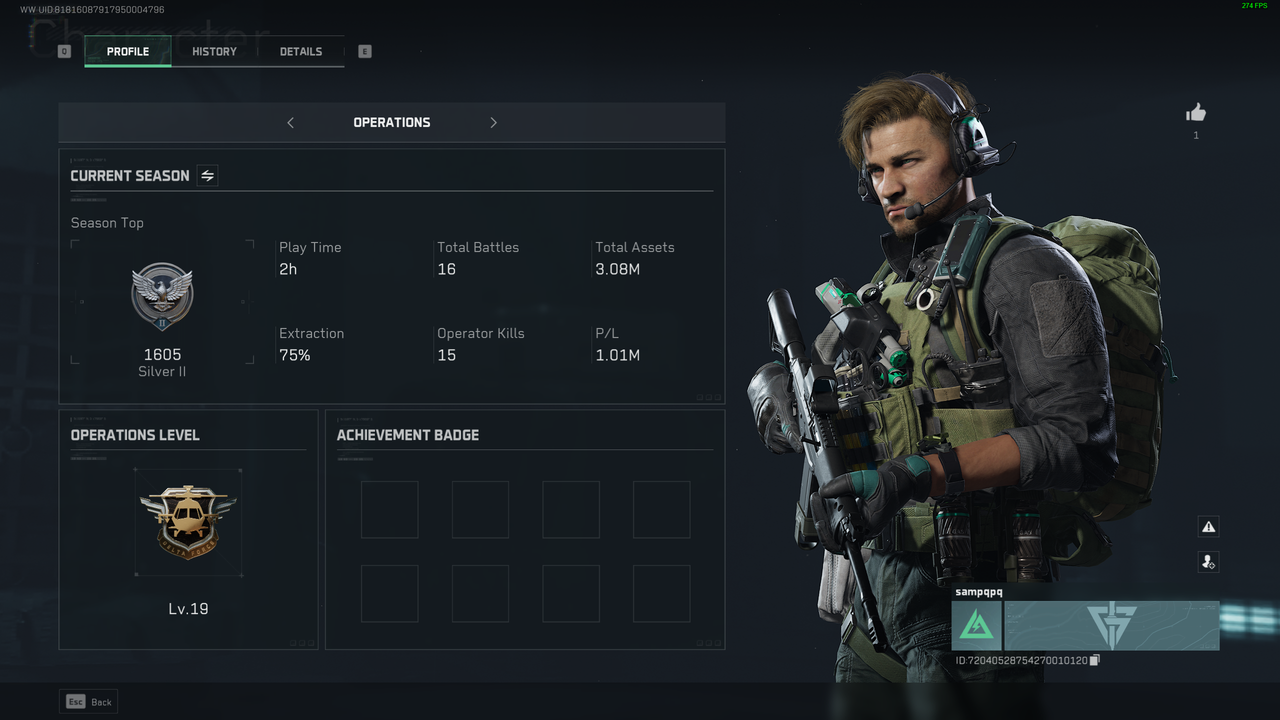Click the add friend icon
Screen dimensions: 1280x720
click(x=1208, y=562)
